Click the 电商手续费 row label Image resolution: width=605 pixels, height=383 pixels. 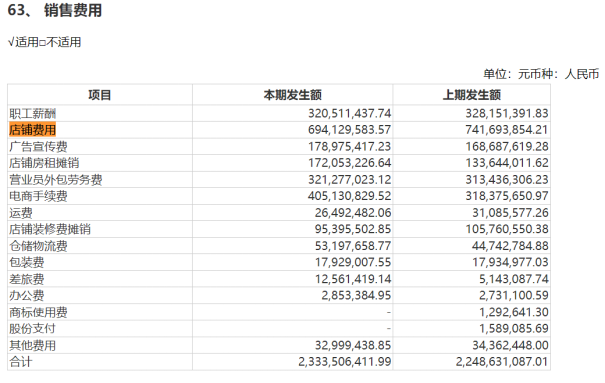tap(38, 196)
